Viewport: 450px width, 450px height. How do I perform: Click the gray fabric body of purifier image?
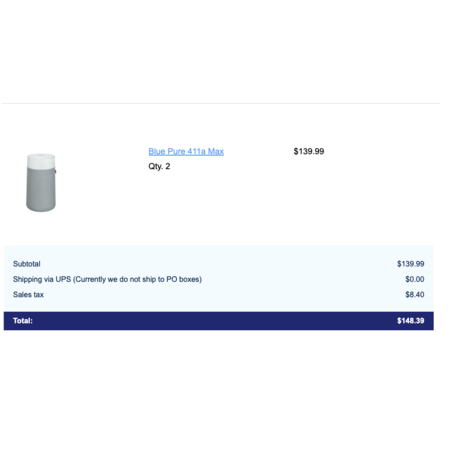(x=41, y=189)
